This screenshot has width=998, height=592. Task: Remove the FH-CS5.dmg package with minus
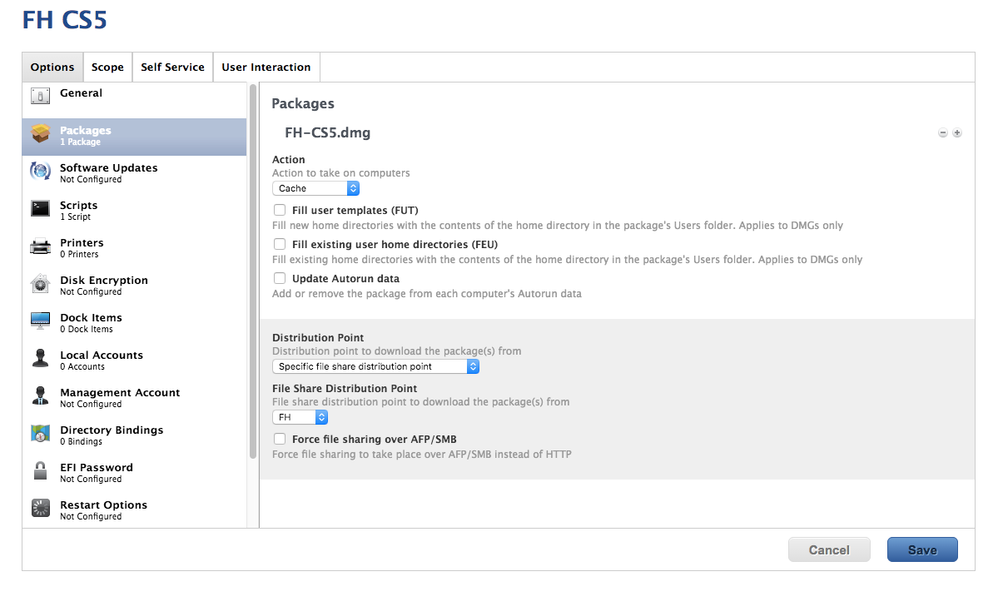tap(943, 133)
